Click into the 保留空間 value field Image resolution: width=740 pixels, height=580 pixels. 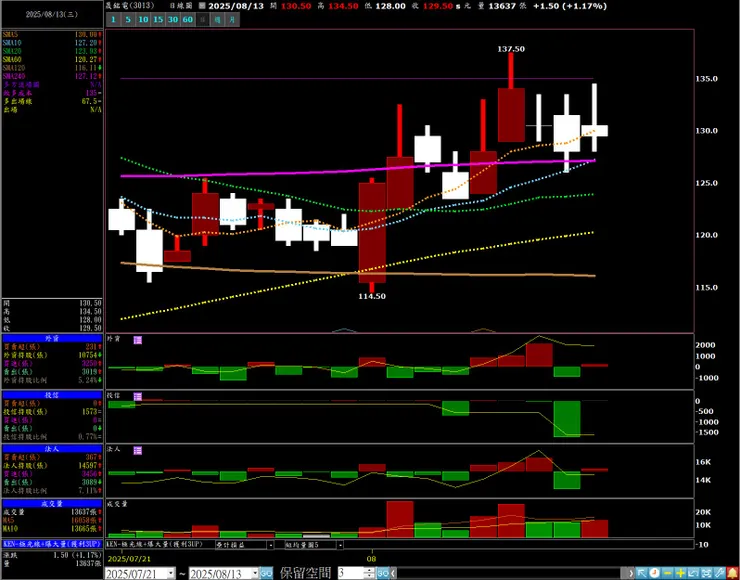350,573
